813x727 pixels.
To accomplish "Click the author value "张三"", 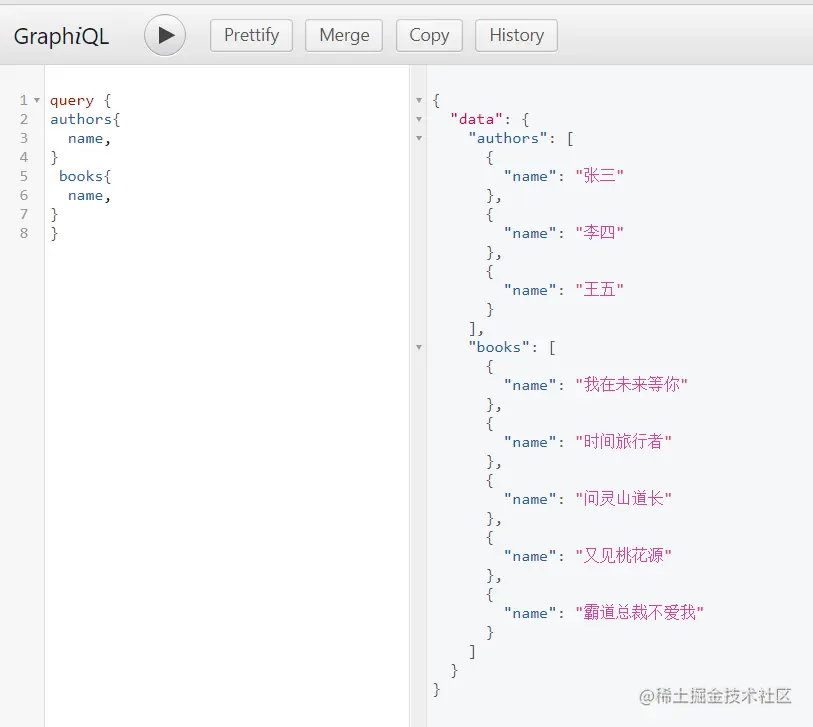I will [x=599, y=176].
